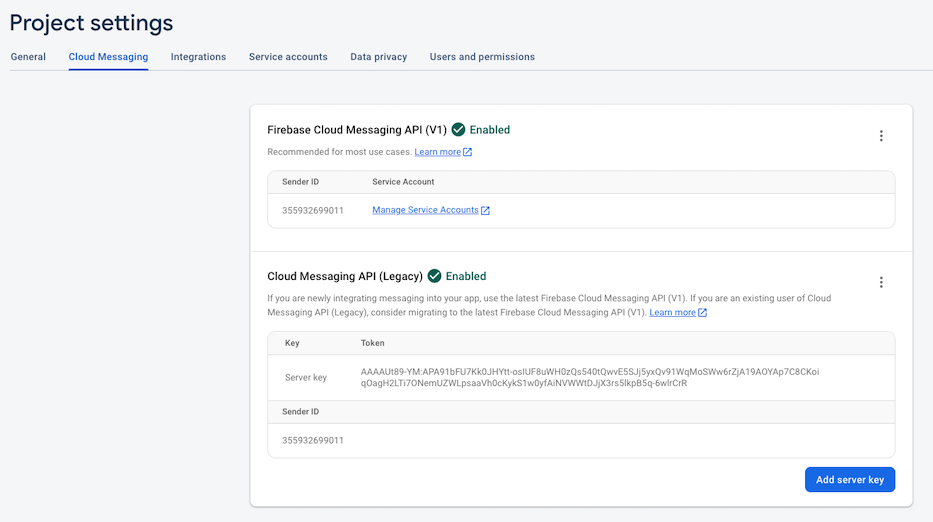Click the Enabled status text for the Legacy API

(x=466, y=276)
